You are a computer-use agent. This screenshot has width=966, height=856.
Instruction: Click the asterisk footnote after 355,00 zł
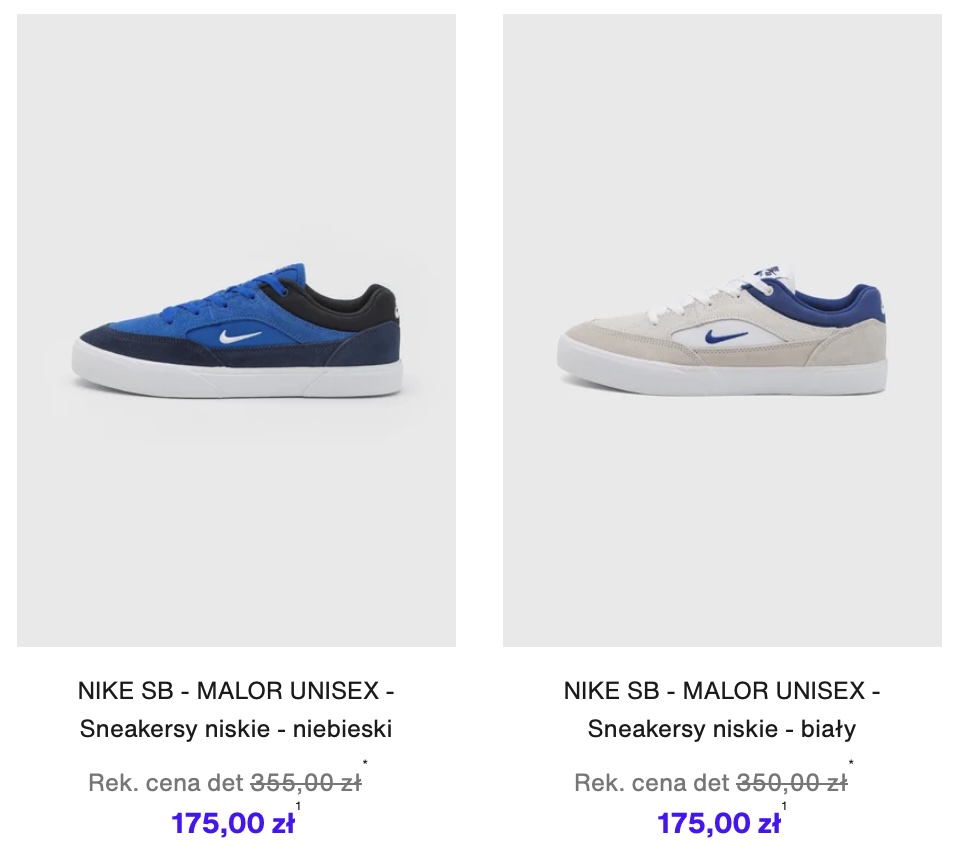[365, 764]
